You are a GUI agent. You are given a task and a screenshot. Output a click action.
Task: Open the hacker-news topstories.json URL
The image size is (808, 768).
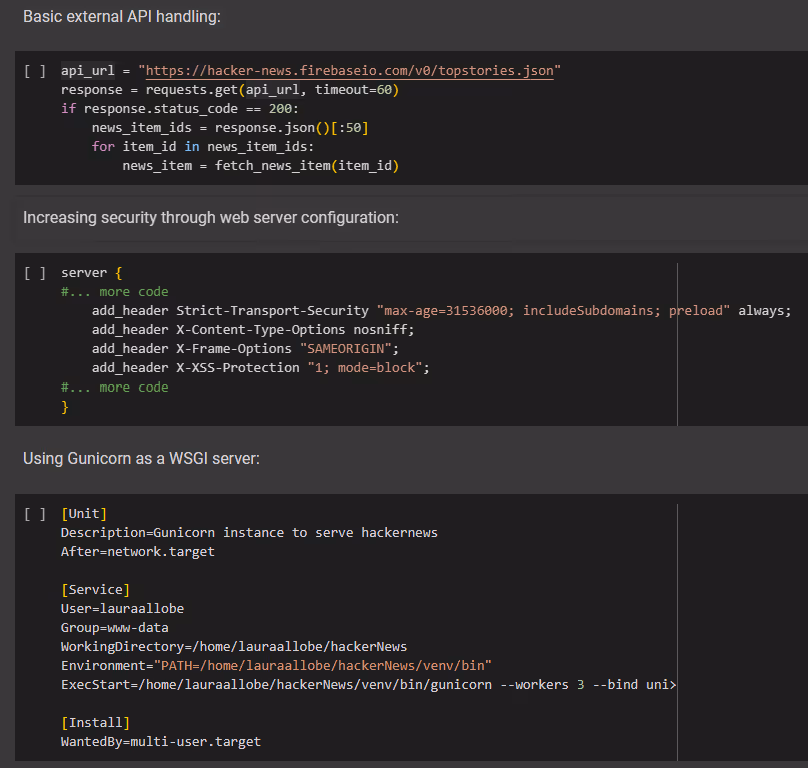pos(350,71)
